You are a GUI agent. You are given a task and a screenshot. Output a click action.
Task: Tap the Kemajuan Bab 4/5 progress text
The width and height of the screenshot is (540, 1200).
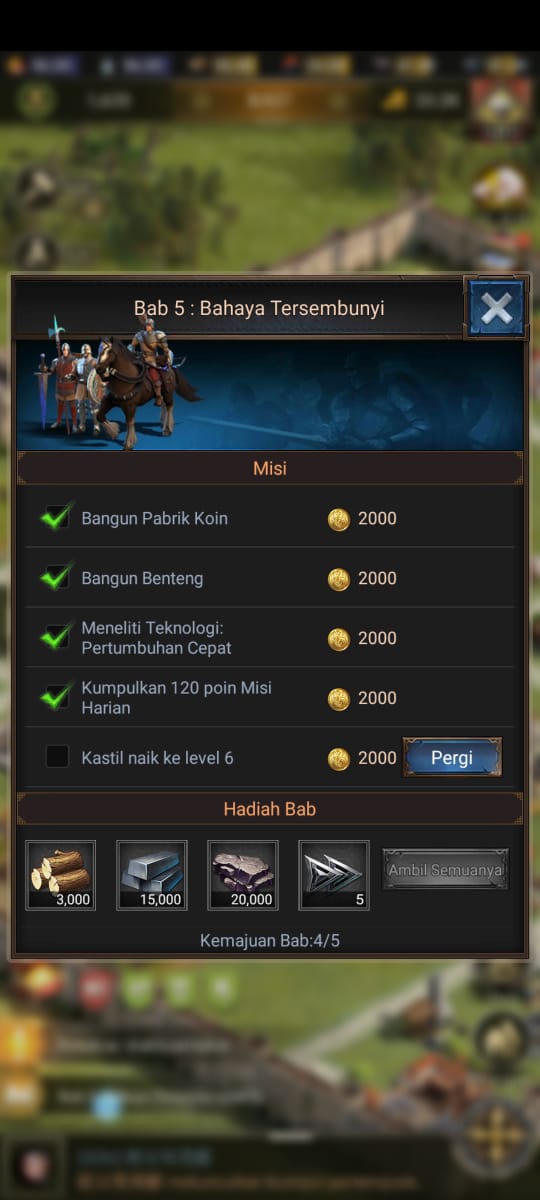pos(270,941)
